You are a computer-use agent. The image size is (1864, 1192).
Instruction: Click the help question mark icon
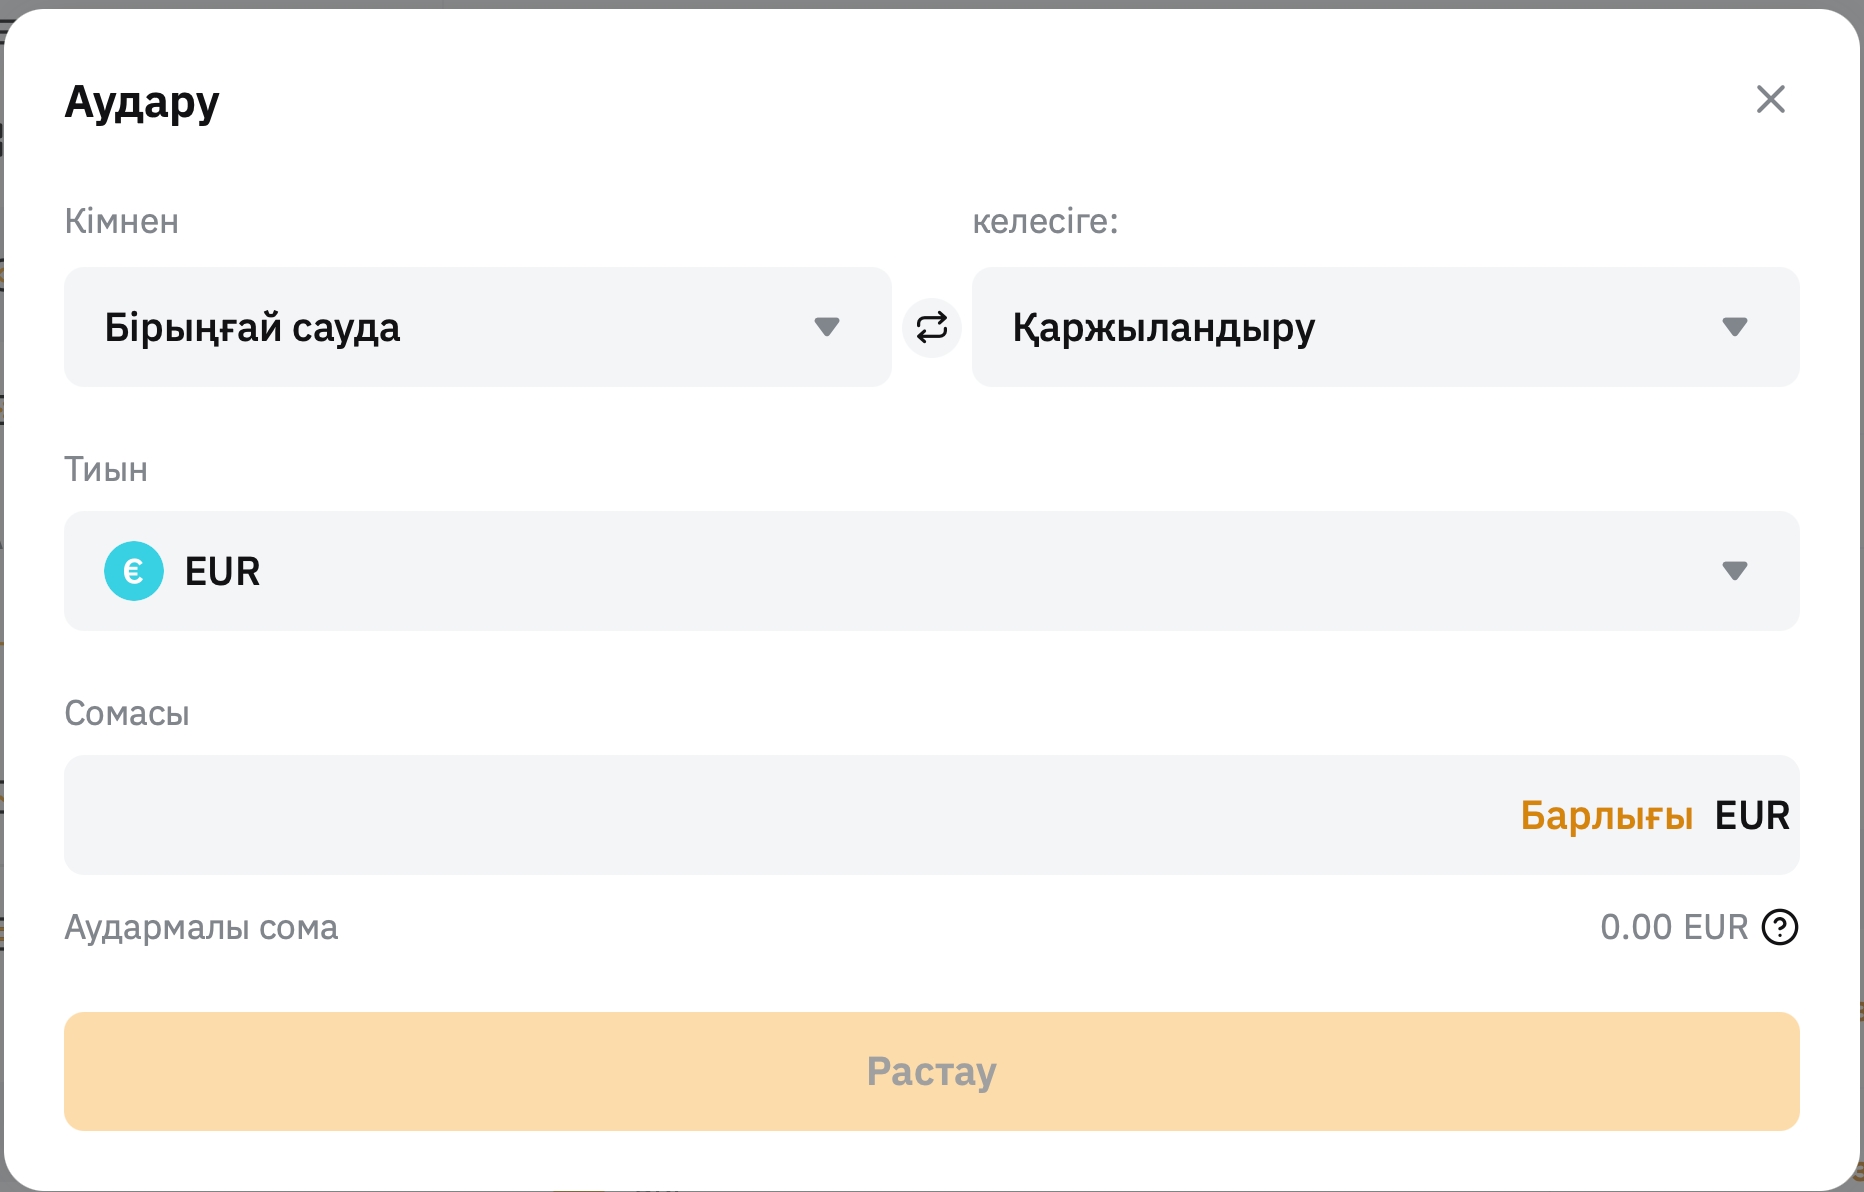1780,927
